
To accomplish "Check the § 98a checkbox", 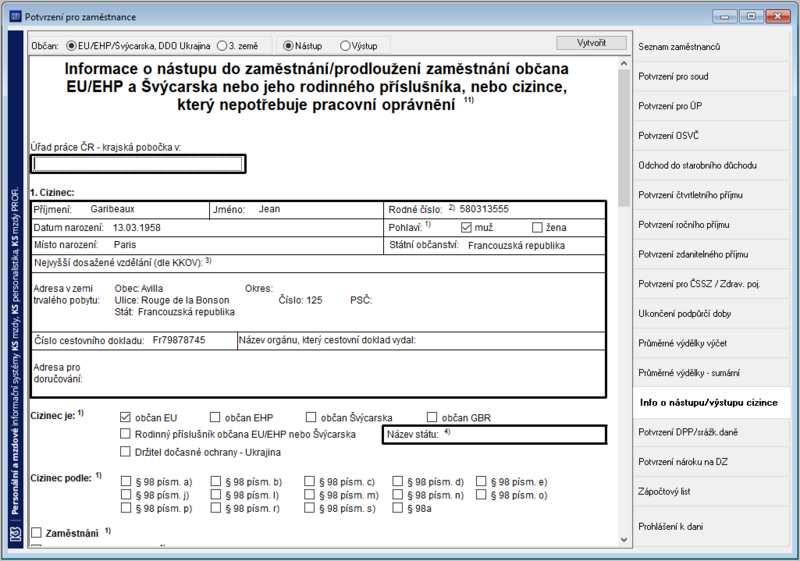I will tap(397, 507).
